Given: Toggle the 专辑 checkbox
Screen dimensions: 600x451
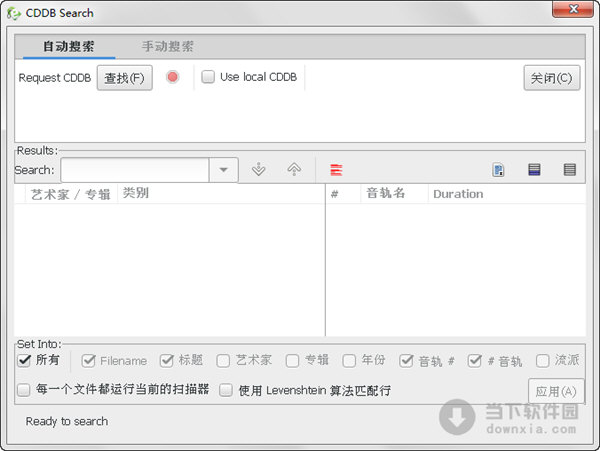Looking at the screenshot, I should click(292, 360).
